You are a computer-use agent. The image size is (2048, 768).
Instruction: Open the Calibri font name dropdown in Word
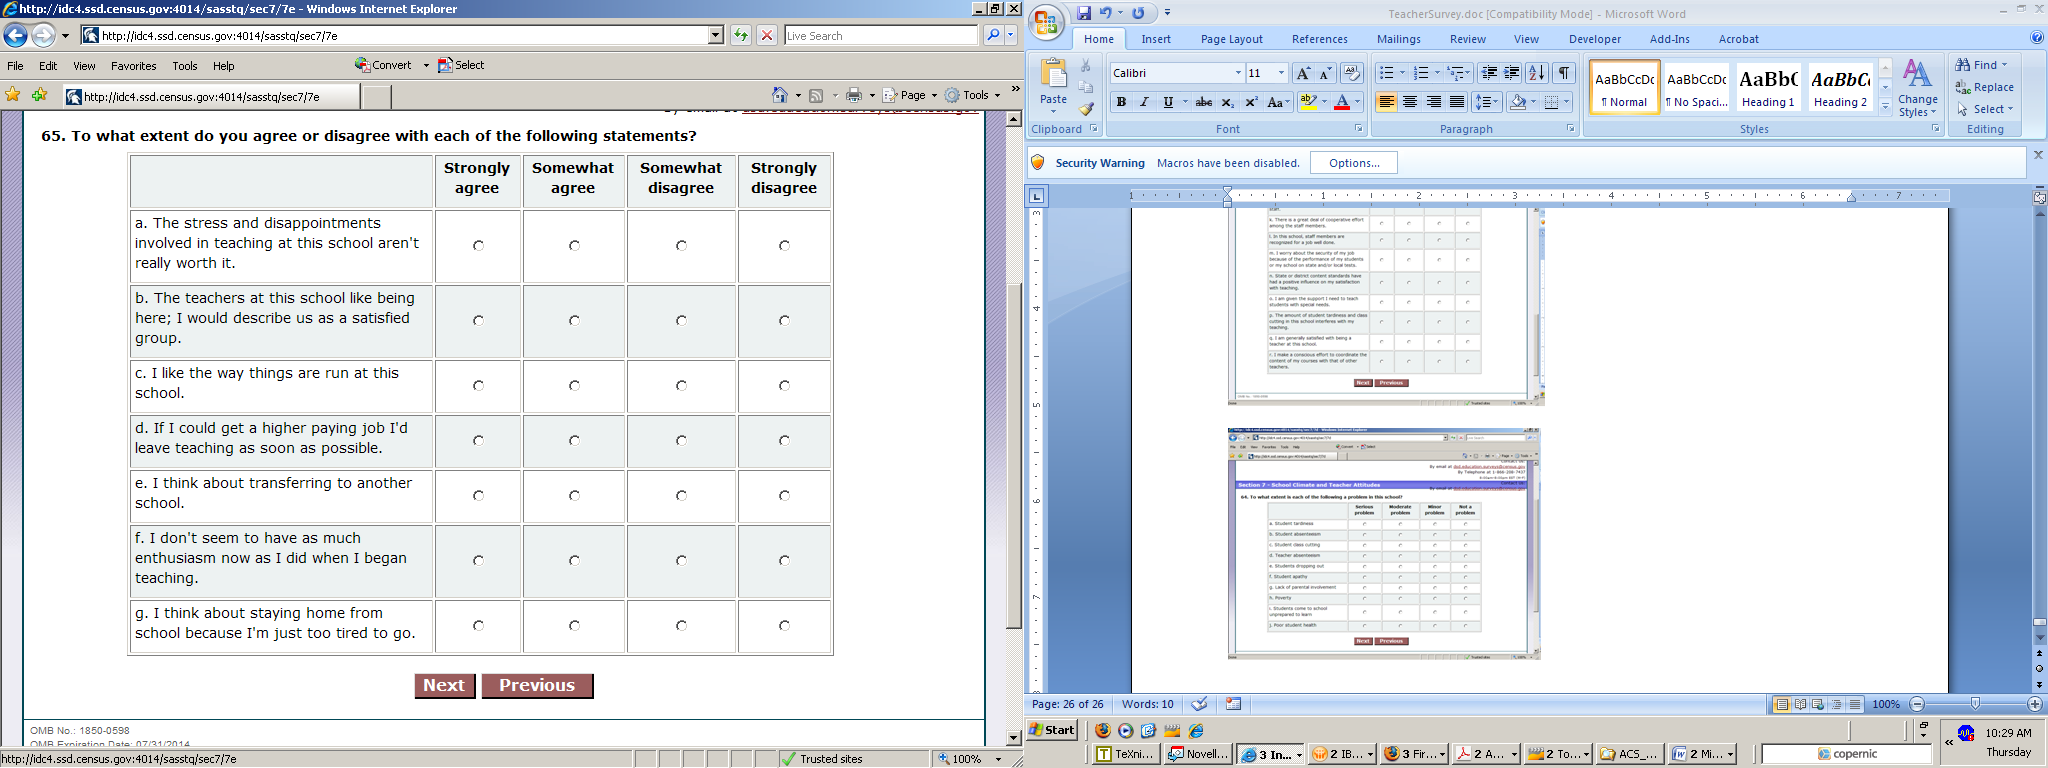pyautogui.click(x=1238, y=73)
